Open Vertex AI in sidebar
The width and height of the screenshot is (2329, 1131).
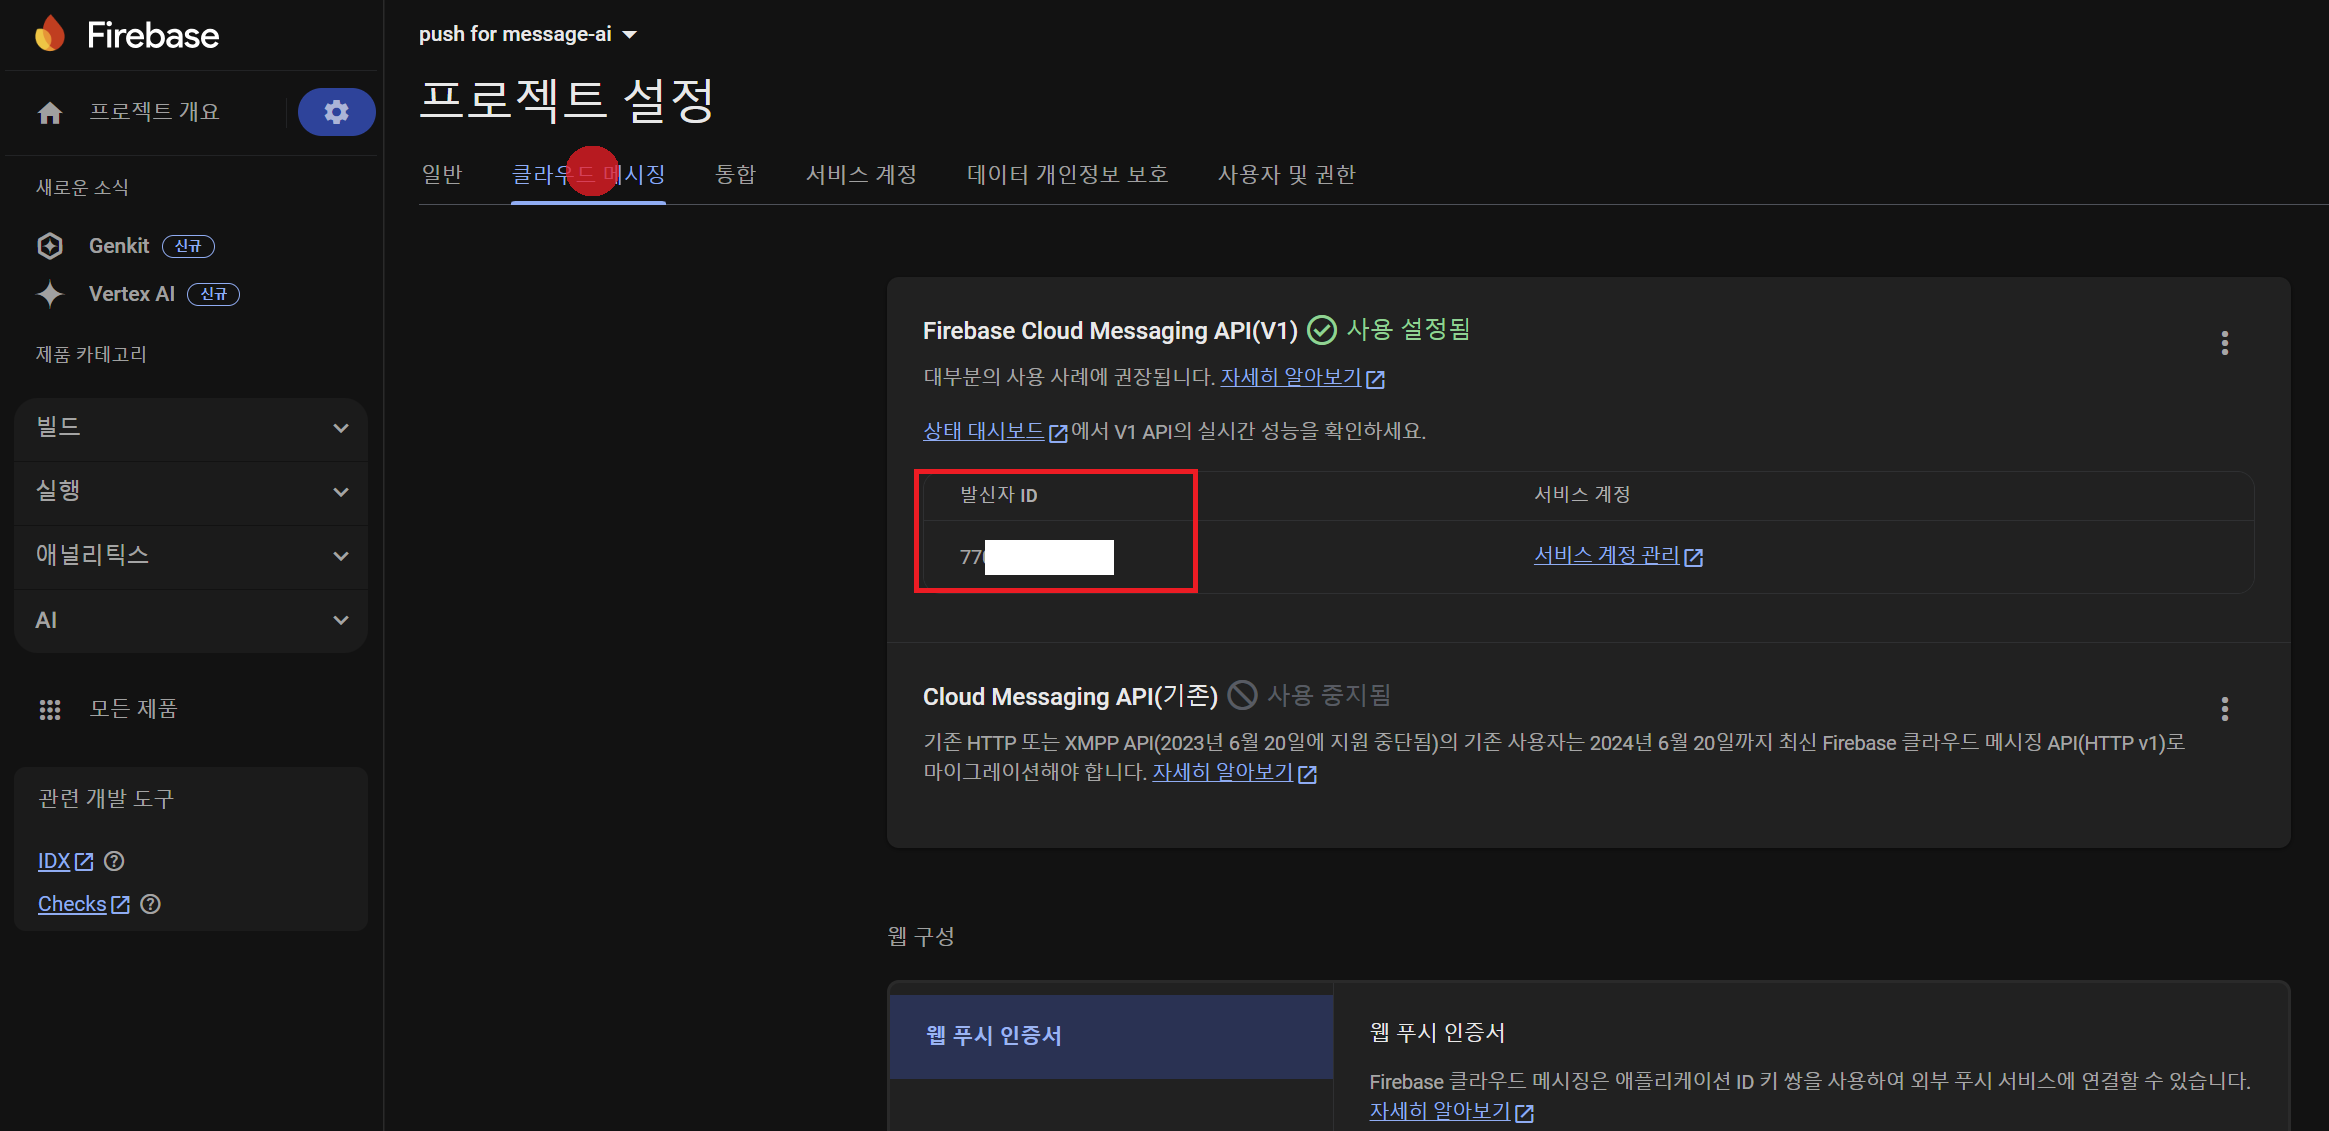pyautogui.click(x=132, y=294)
